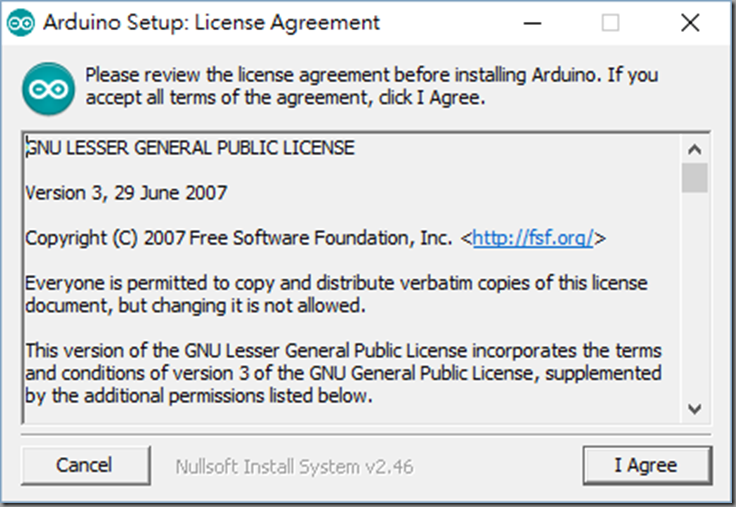Click the license scrollbar thumb
This screenshot has height=507, width=736.
click(695, 178)
